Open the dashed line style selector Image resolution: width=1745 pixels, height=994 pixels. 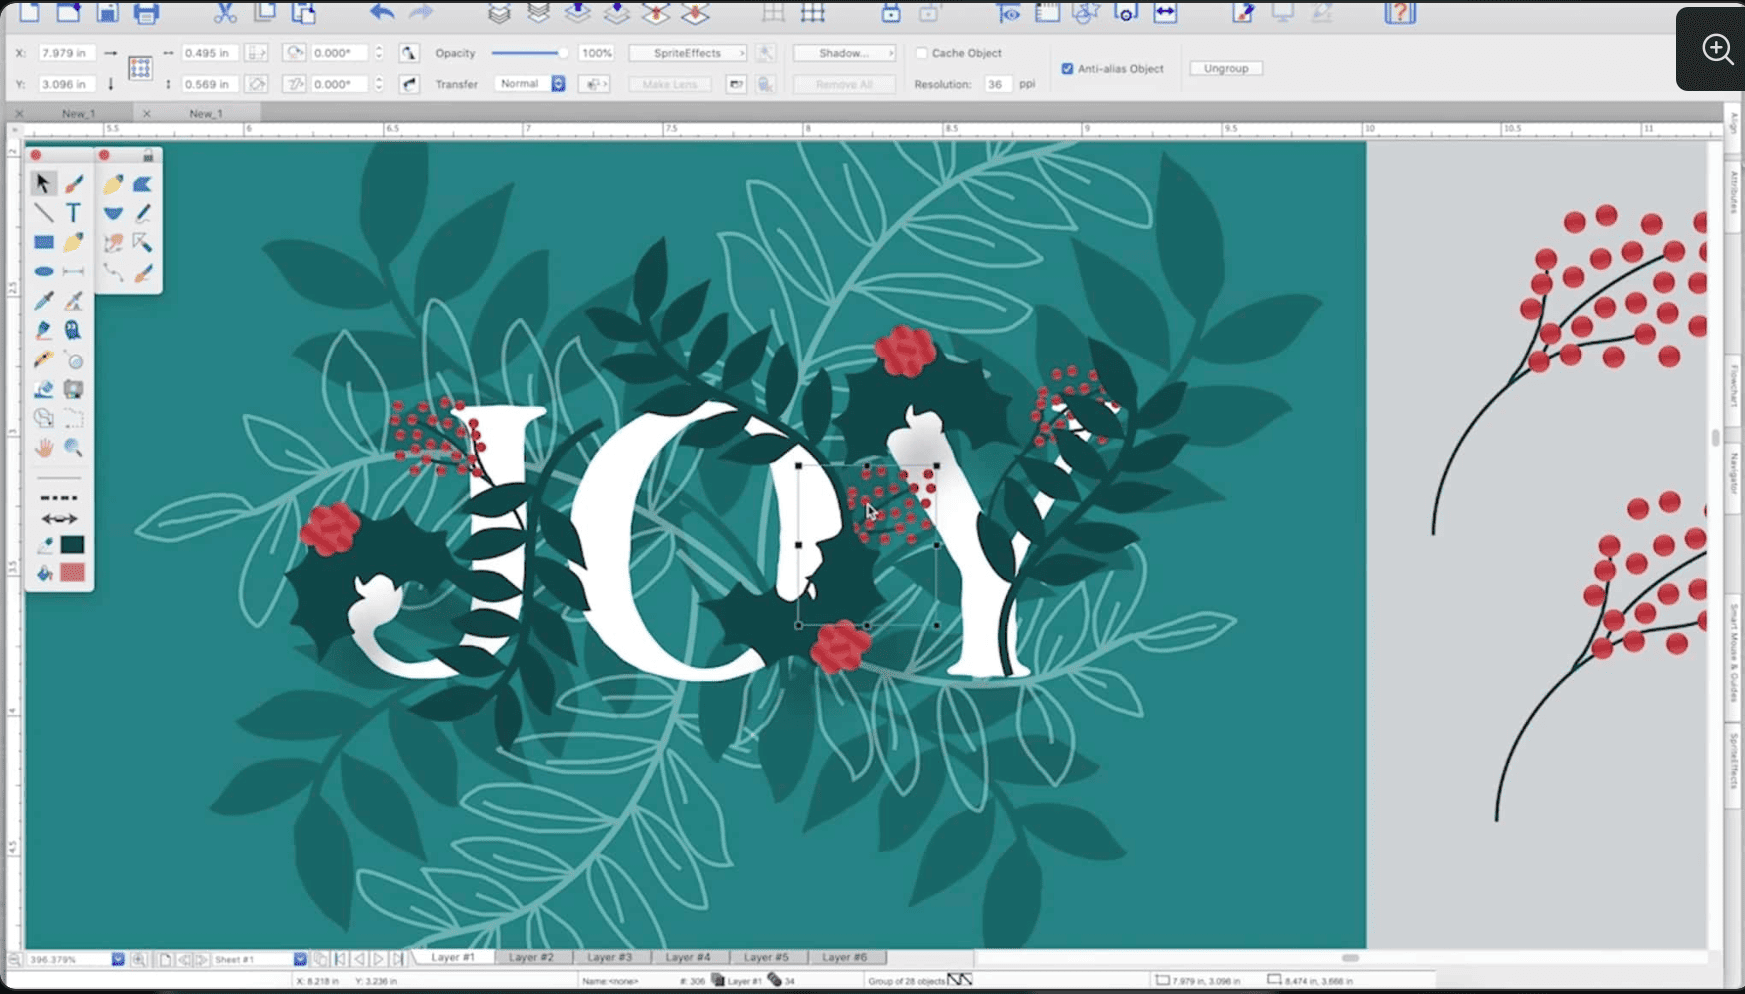point(58,497)
